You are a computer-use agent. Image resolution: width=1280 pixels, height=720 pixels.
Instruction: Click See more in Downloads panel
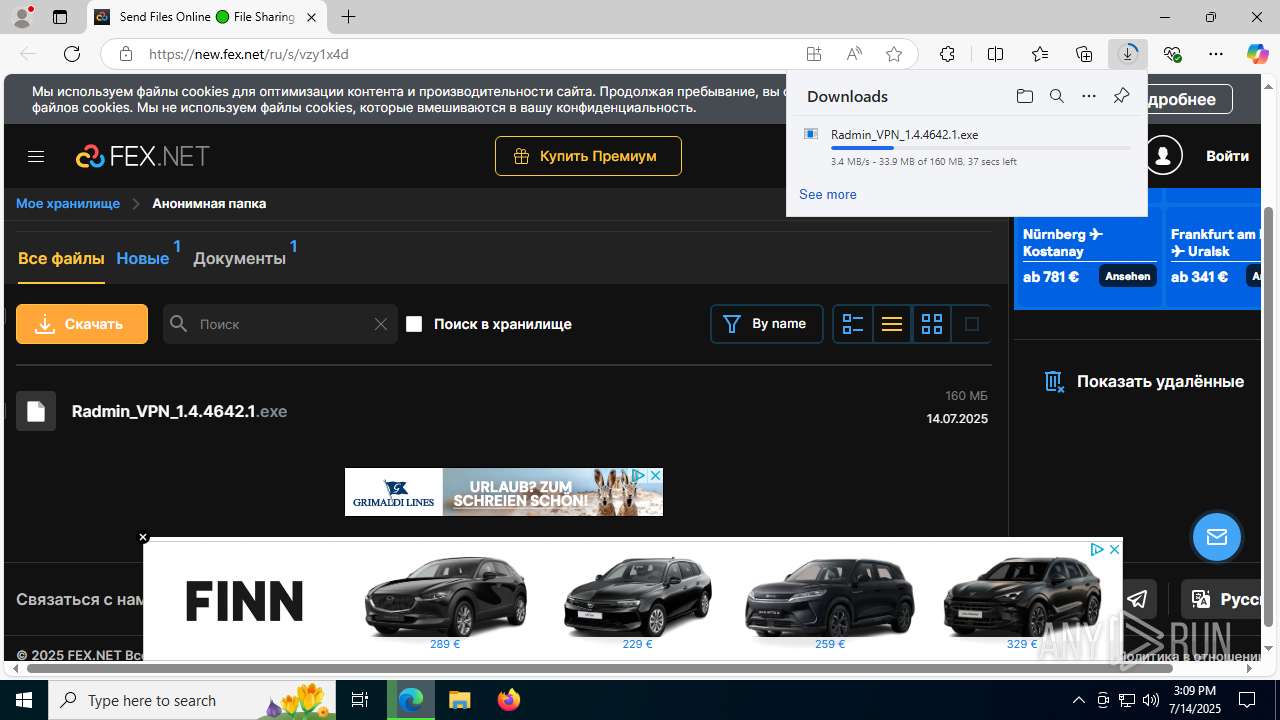[828, 194]
